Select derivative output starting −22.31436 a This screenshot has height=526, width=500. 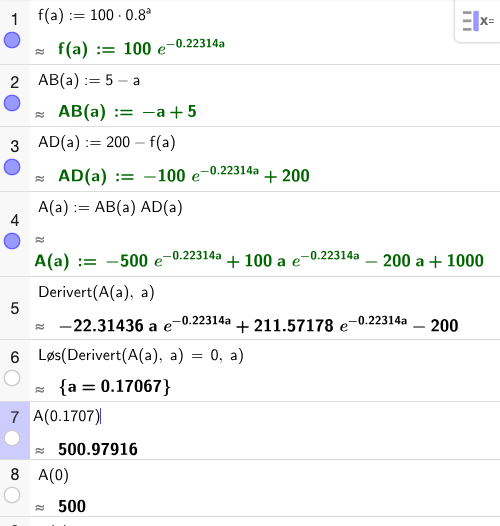coord(258,324)
